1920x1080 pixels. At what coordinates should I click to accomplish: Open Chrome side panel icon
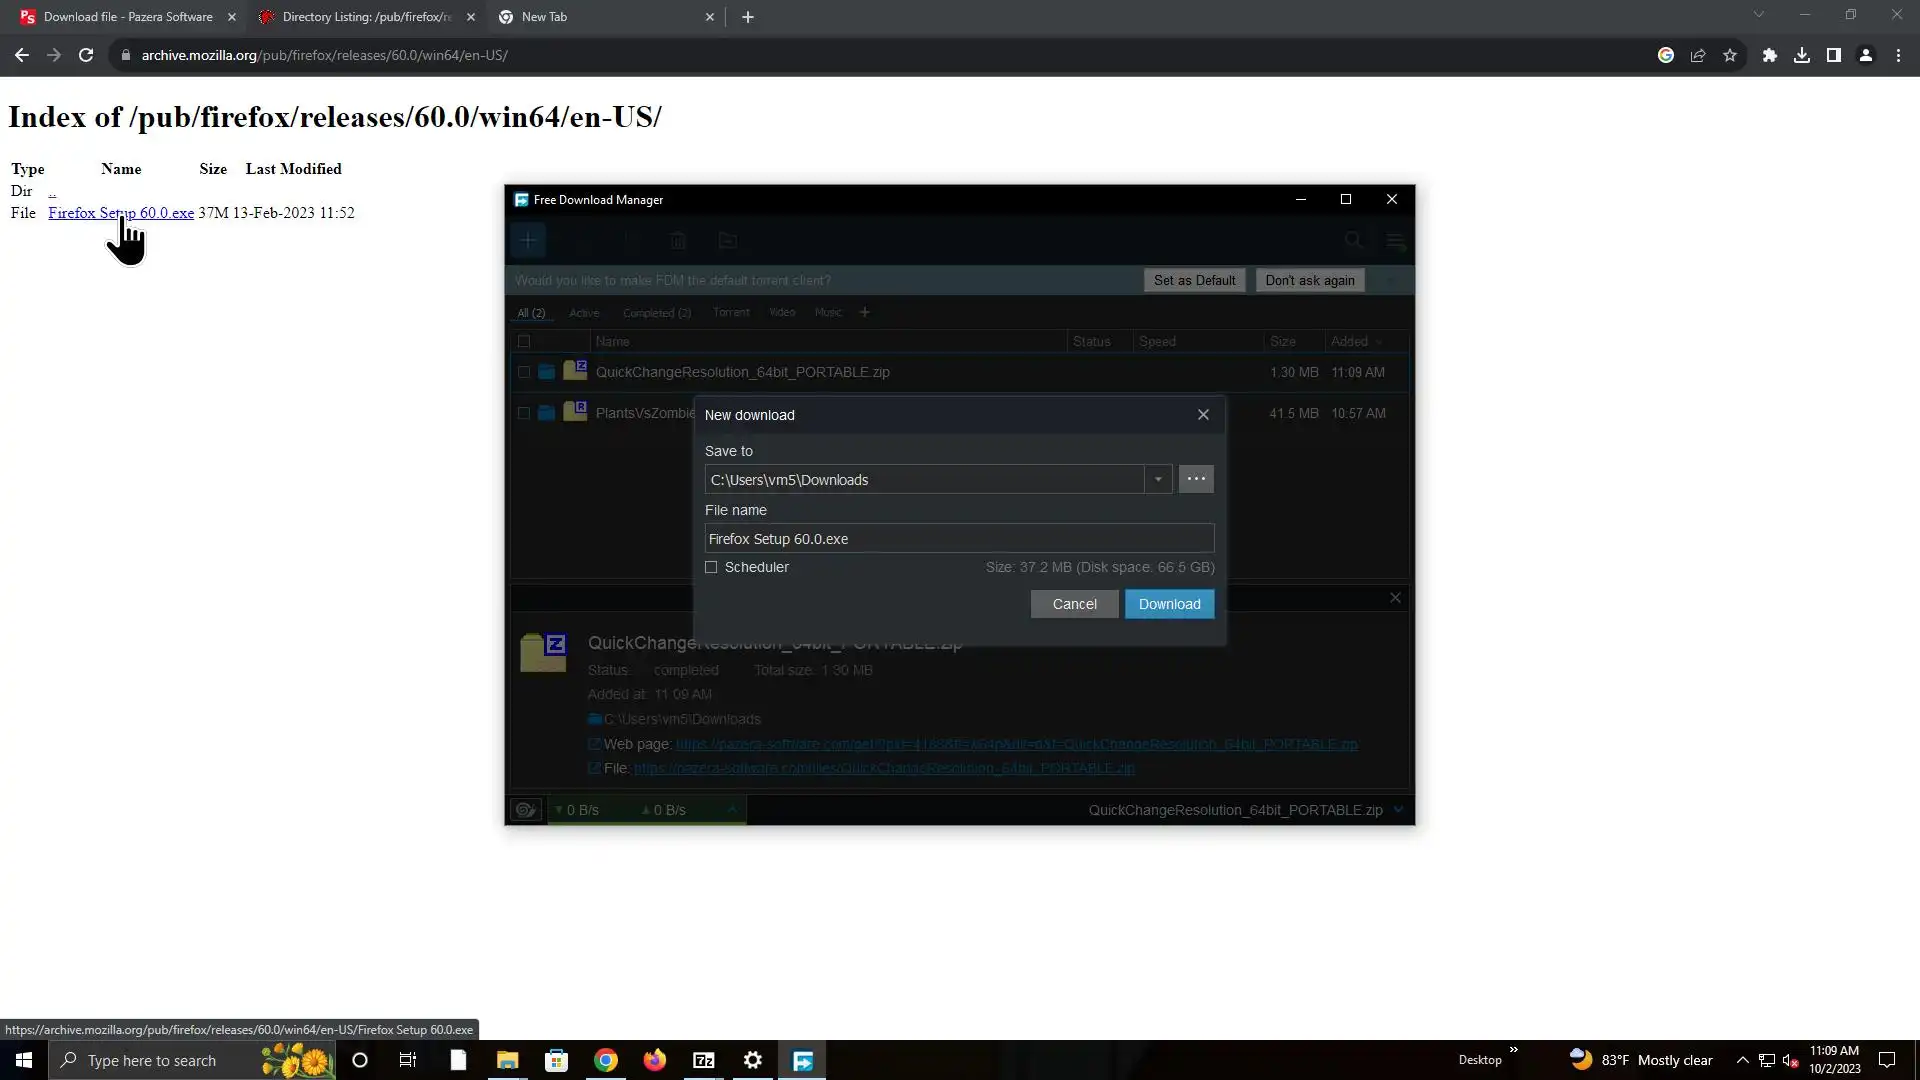1833,56
